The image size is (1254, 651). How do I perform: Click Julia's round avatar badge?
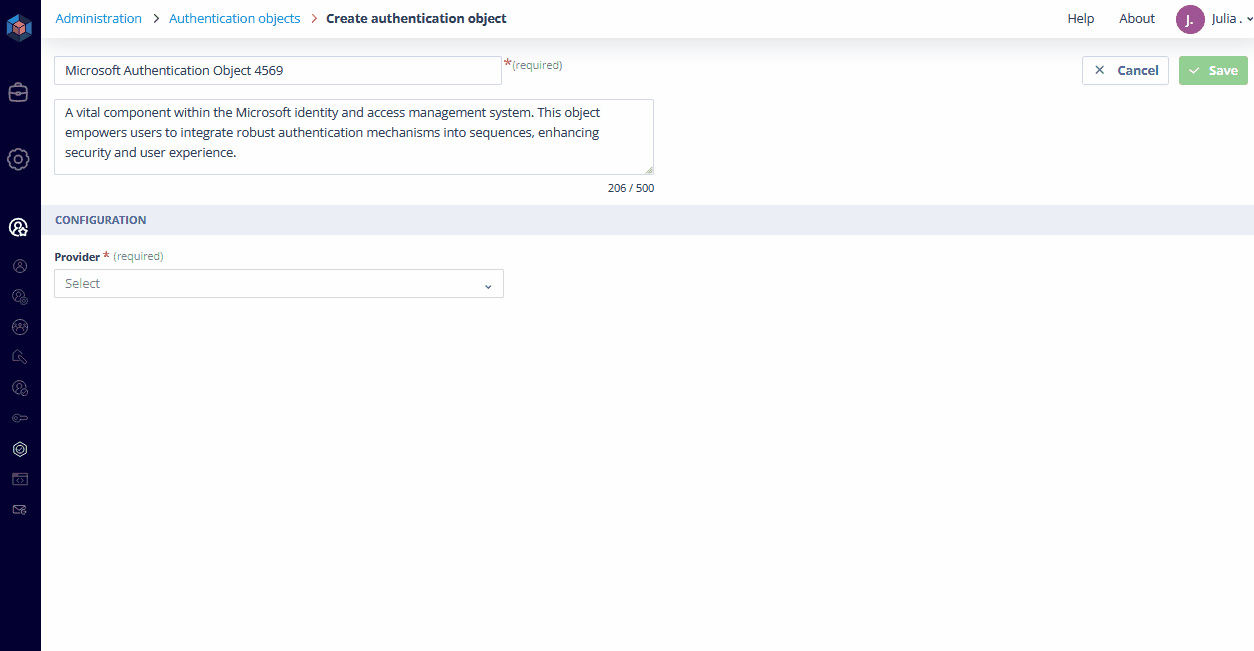[x=1190, y=19]
